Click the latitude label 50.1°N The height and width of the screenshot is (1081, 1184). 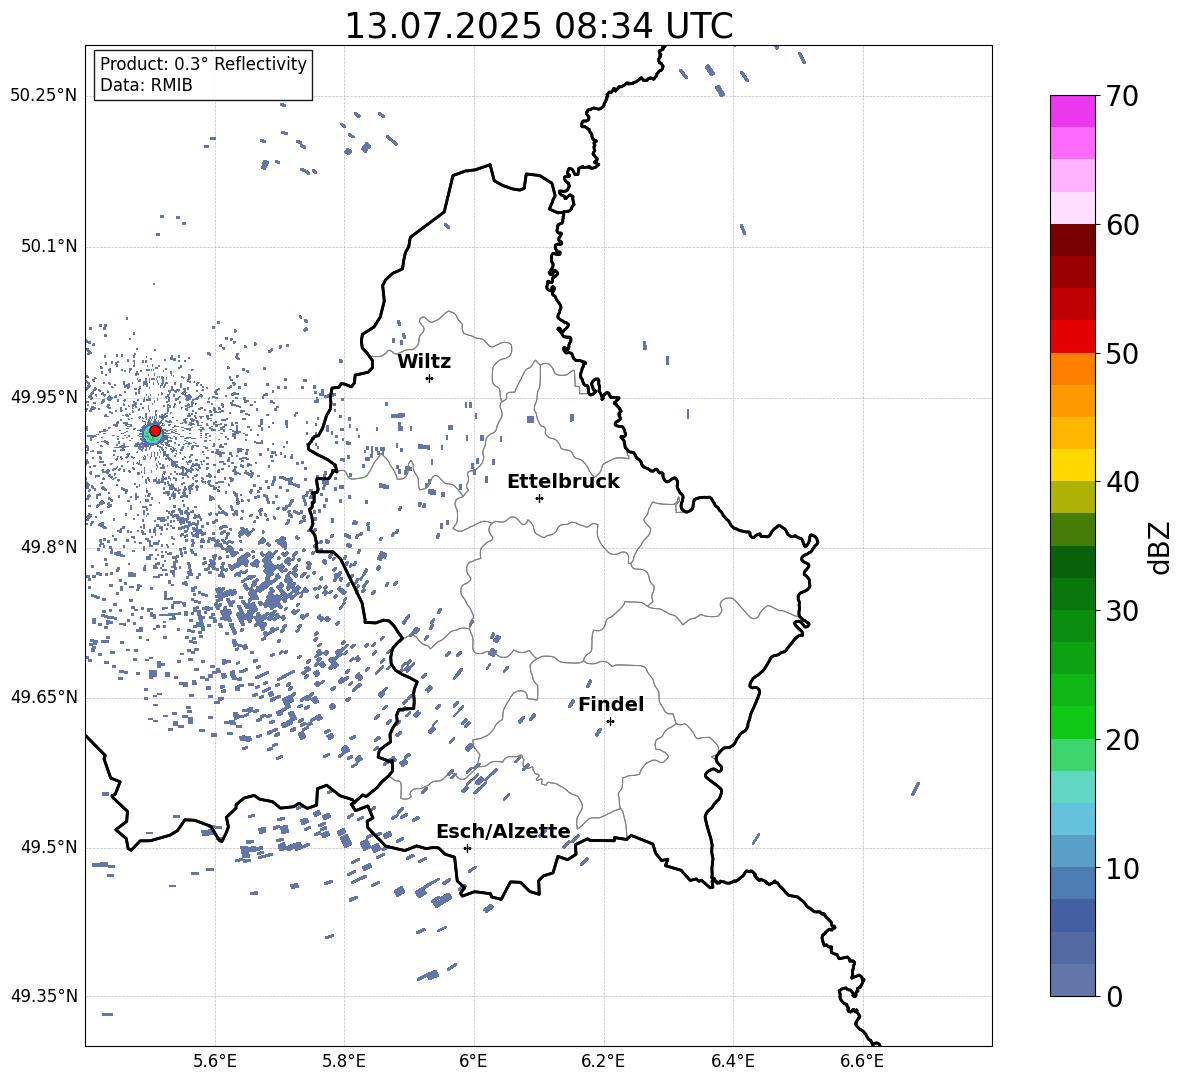(x=48, y=247)
